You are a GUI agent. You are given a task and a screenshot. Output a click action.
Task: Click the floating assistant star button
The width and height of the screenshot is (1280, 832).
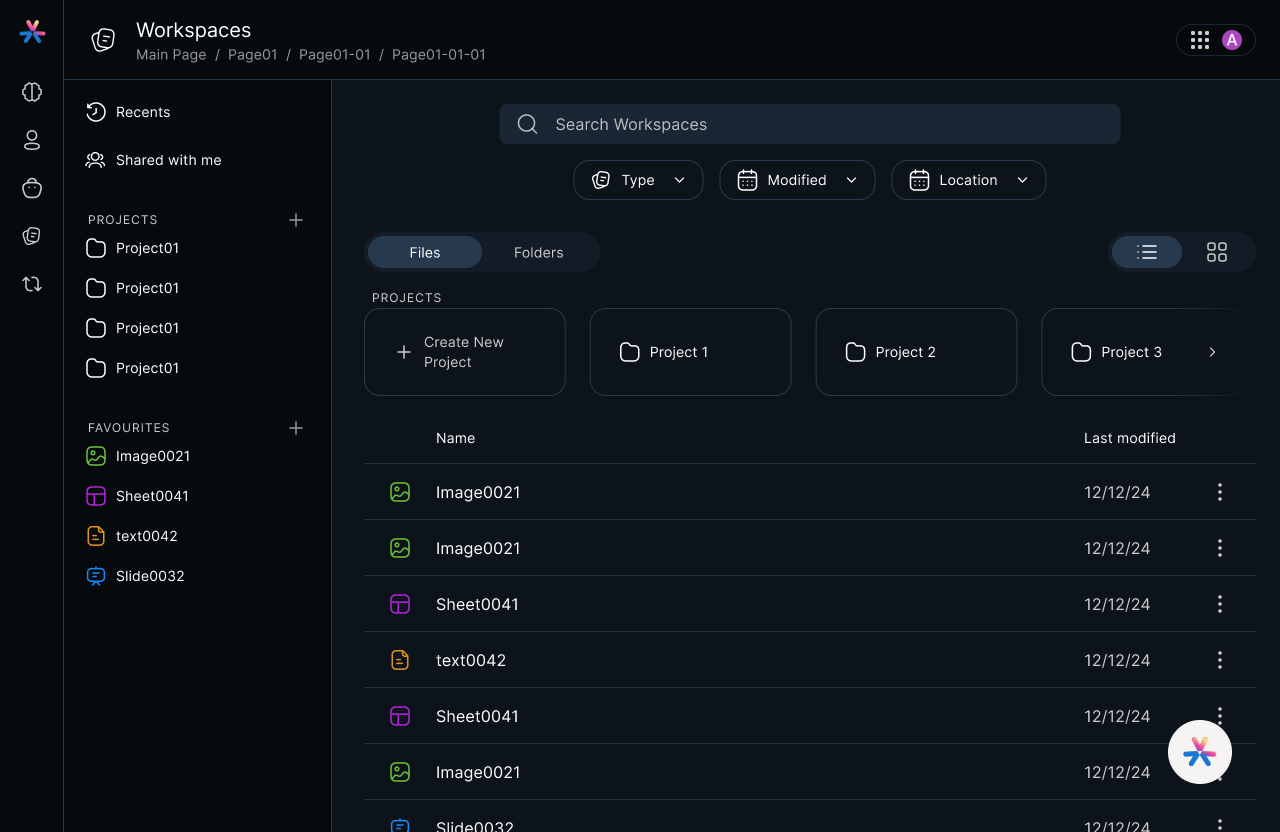[1199, 752]
